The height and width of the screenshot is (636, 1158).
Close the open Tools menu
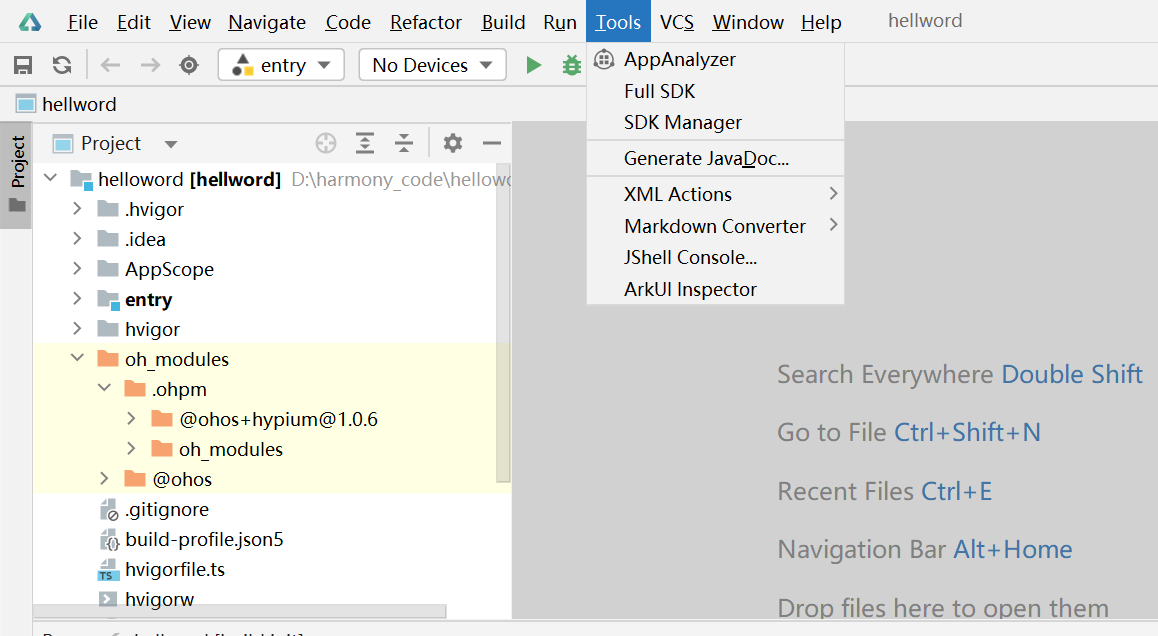click(618, 21)
